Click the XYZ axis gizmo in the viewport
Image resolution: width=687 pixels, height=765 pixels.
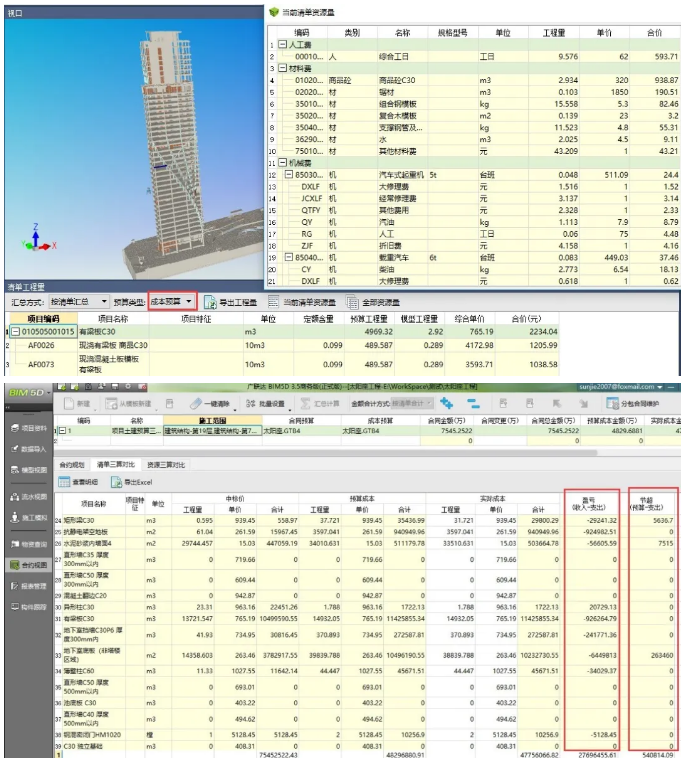[37, 238]
